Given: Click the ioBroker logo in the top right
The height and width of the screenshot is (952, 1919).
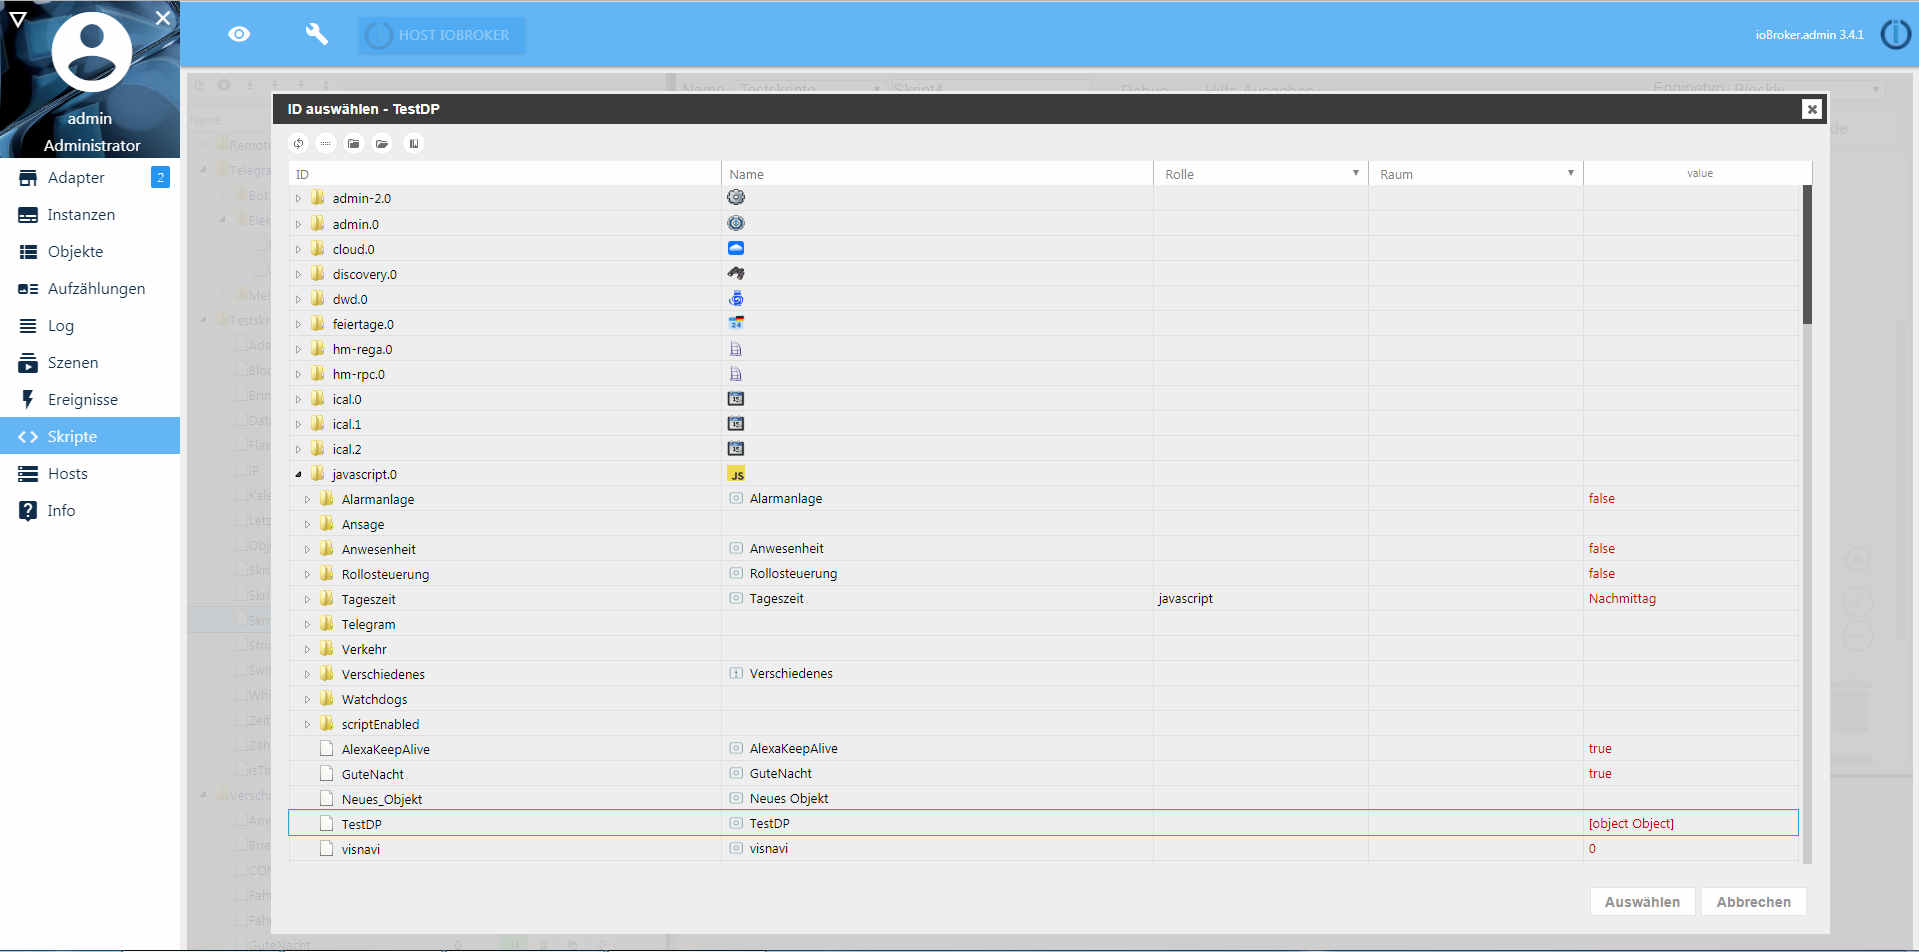Looking at the screenshot, I should (1896, 33).
